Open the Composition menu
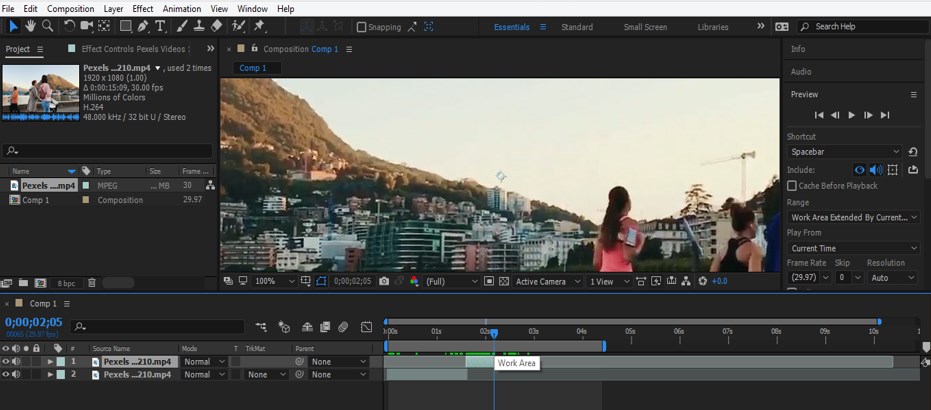Viewport: 931px width, 410px height. pos(70,8)
